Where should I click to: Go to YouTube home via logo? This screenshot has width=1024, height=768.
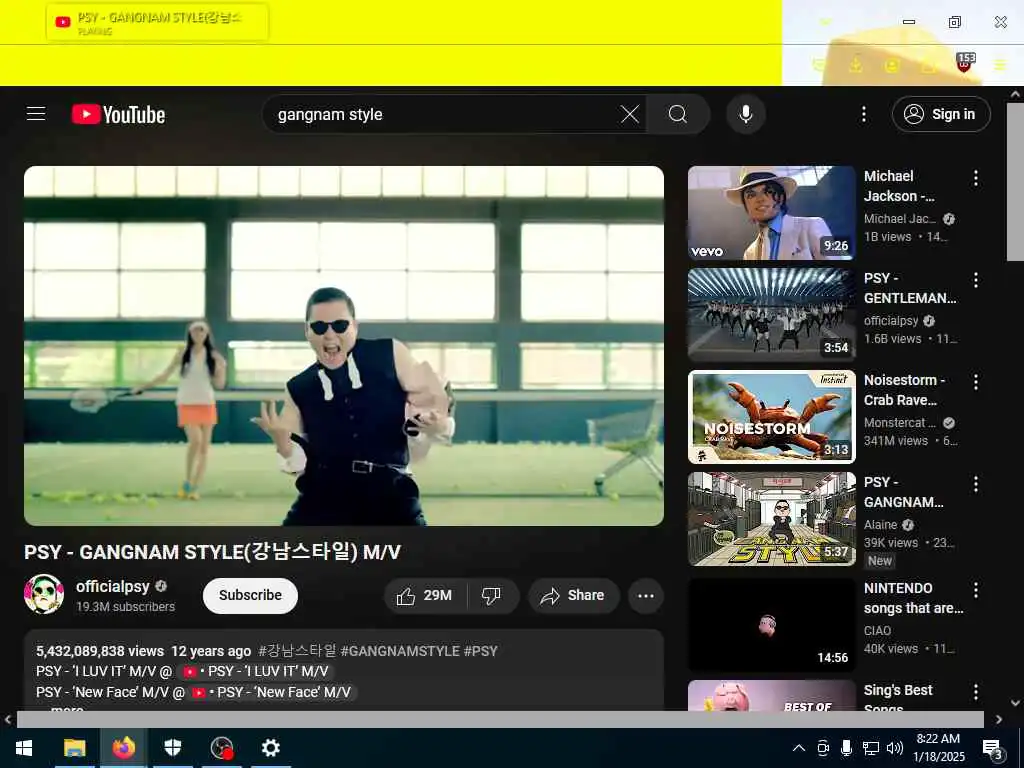(x=118, y=114)
